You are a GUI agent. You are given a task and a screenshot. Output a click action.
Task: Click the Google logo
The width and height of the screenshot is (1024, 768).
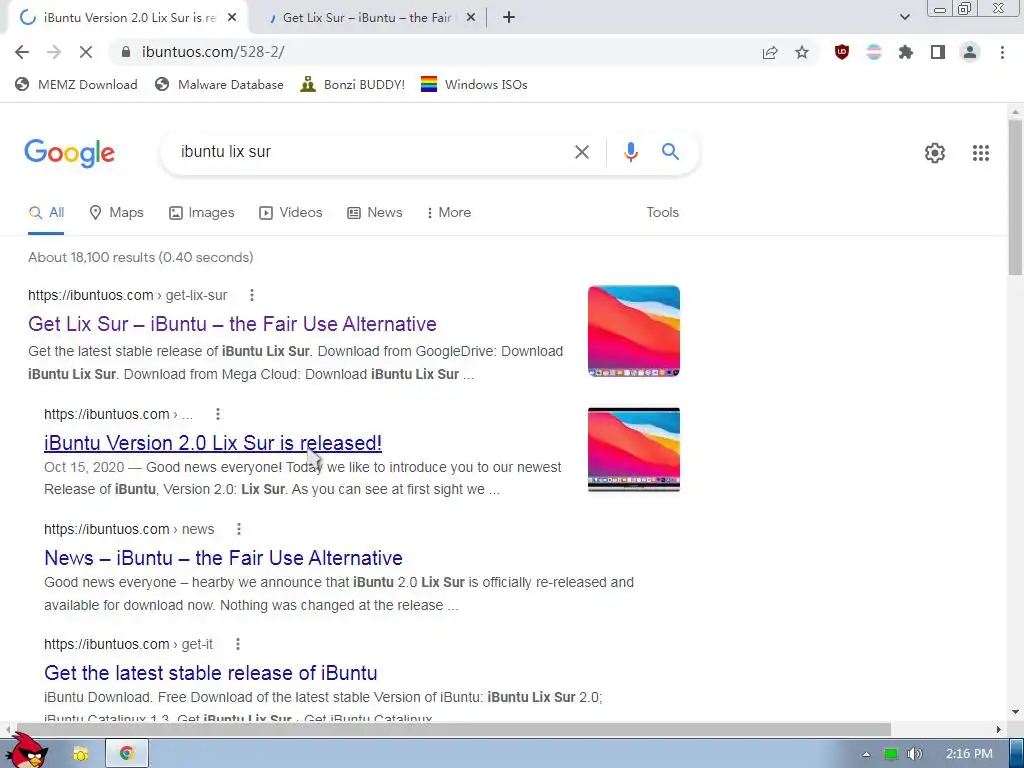point(69,153)
